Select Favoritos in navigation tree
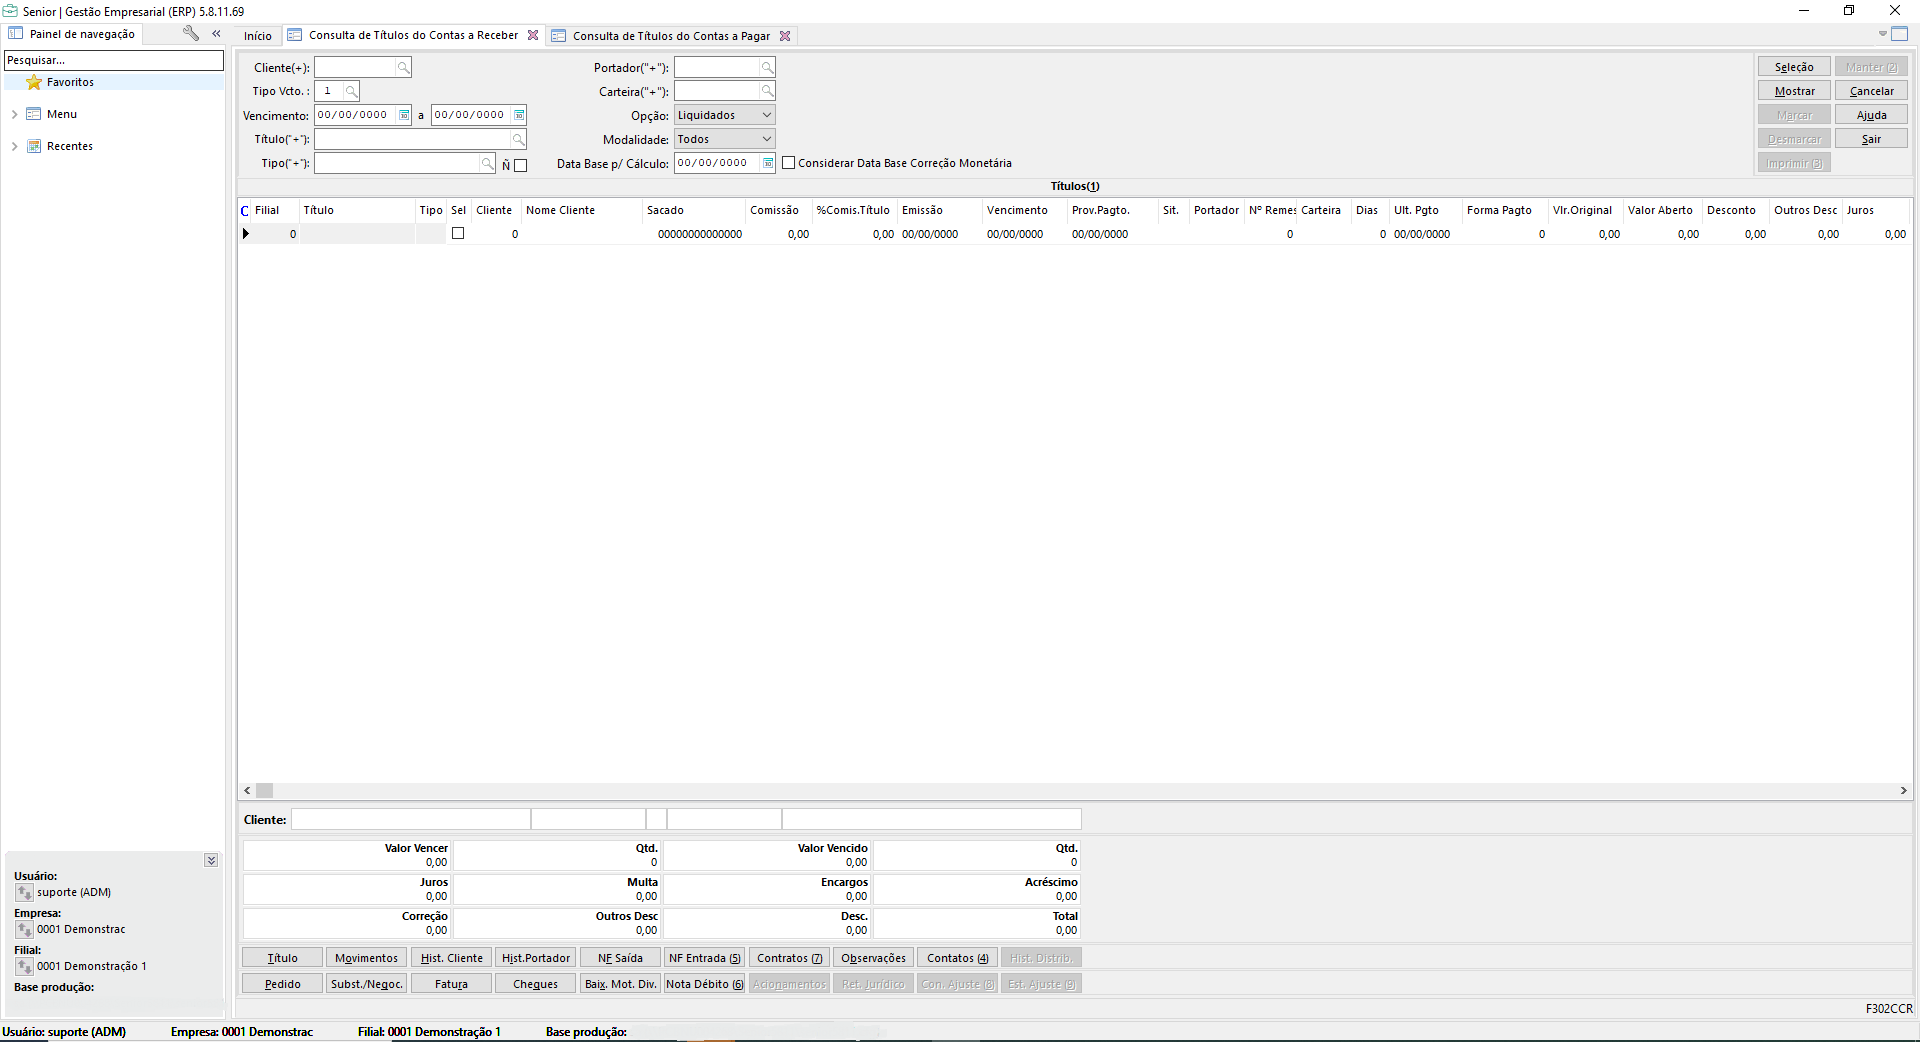 pyautogui.click(x=70, y=82)
